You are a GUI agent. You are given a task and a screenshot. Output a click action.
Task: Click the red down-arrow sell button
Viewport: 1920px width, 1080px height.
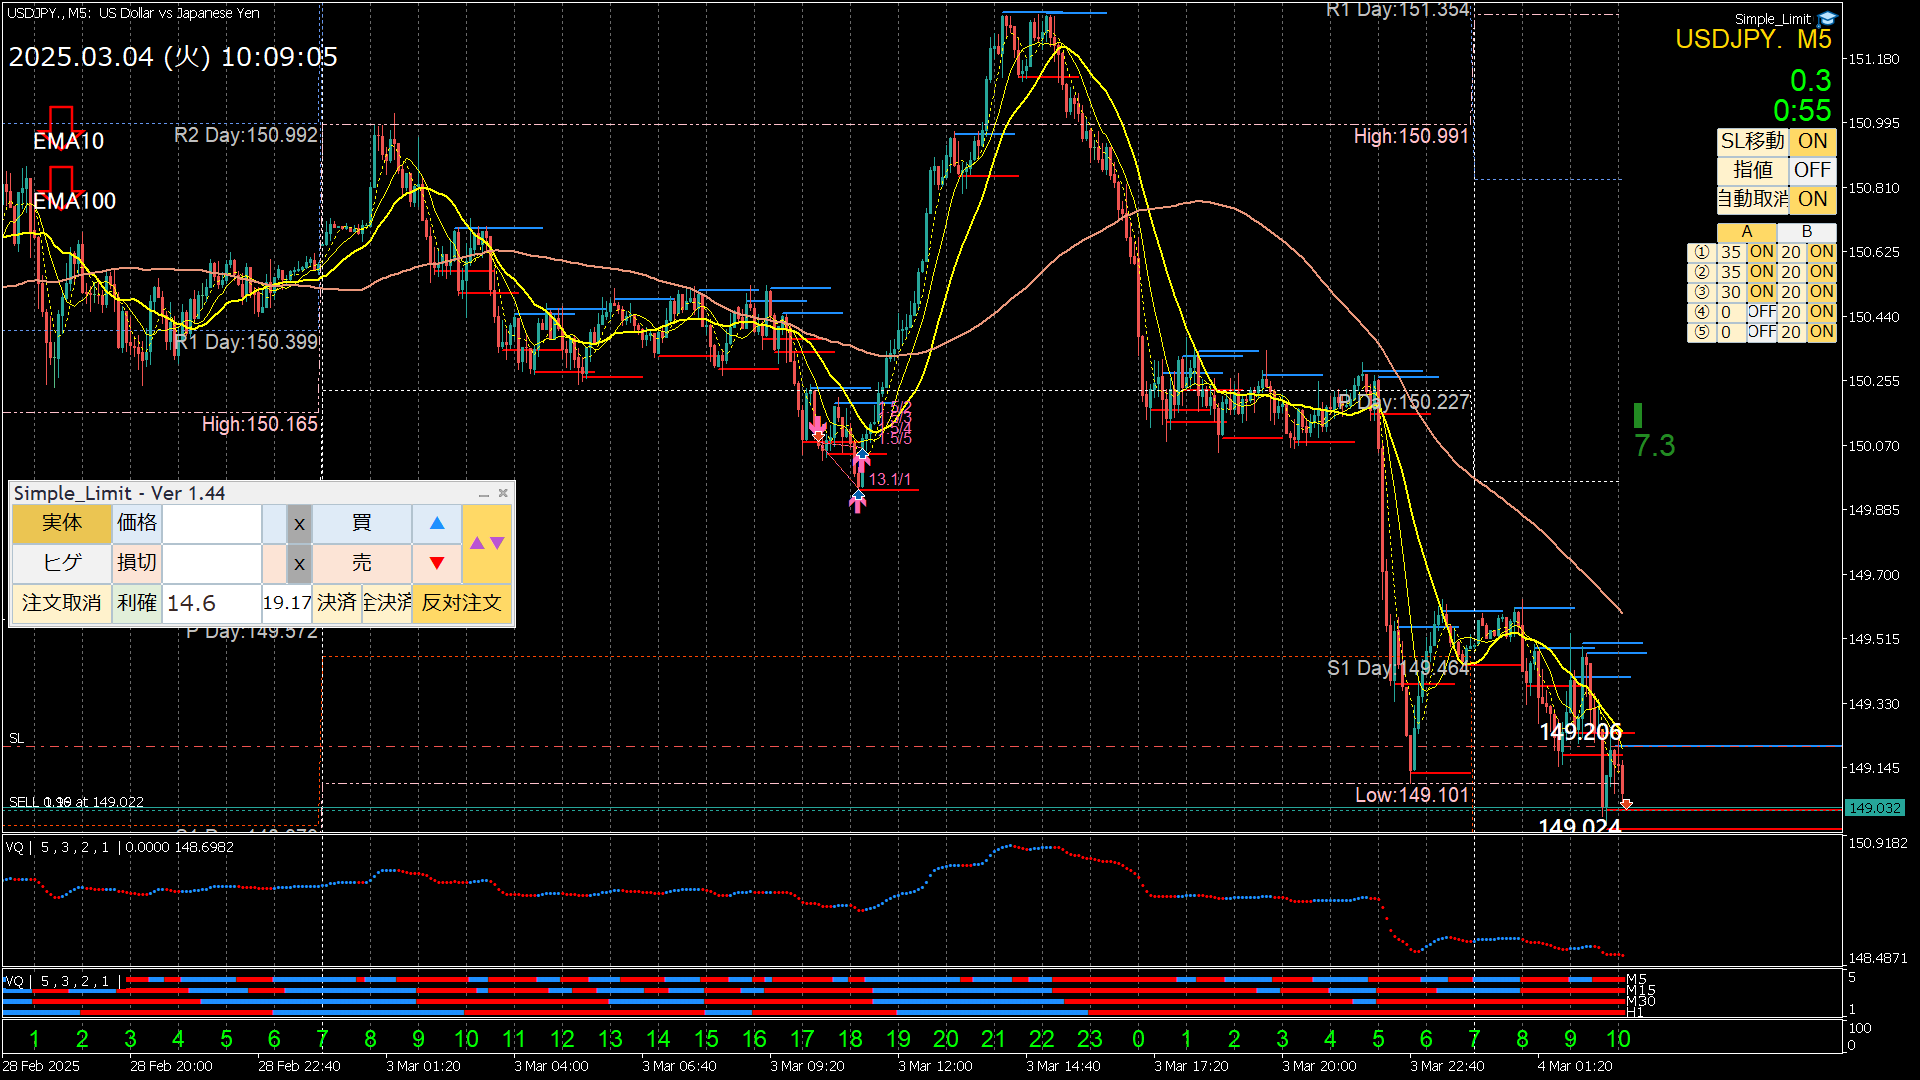tap(437, 563)
